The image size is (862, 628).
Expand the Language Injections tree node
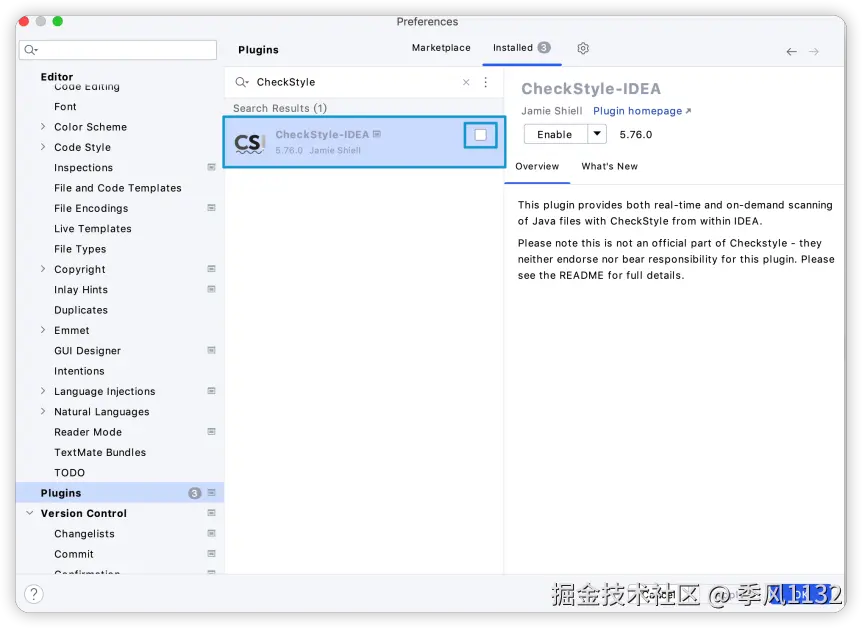pos(43,391)
